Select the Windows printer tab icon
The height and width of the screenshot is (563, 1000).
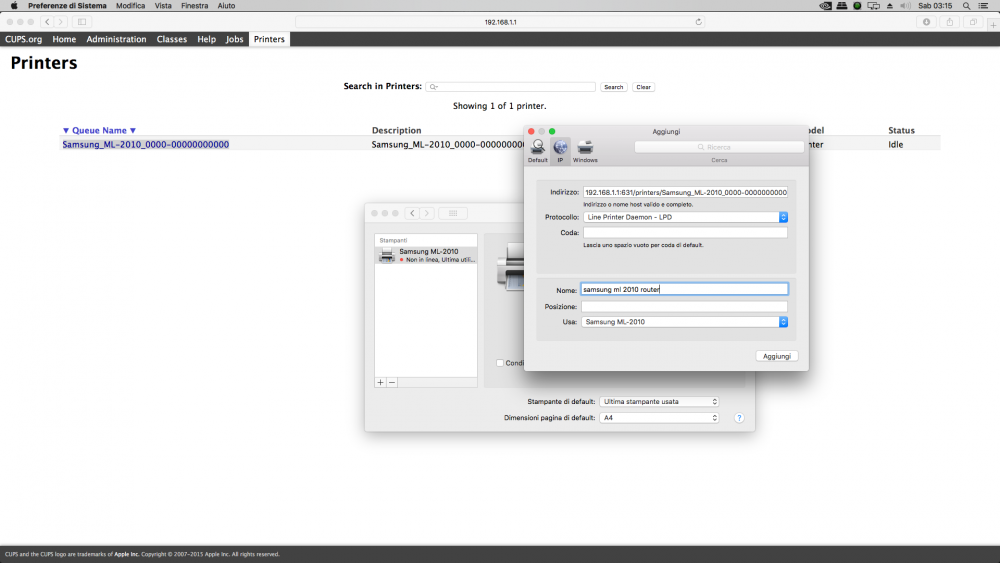click(585, 151)
